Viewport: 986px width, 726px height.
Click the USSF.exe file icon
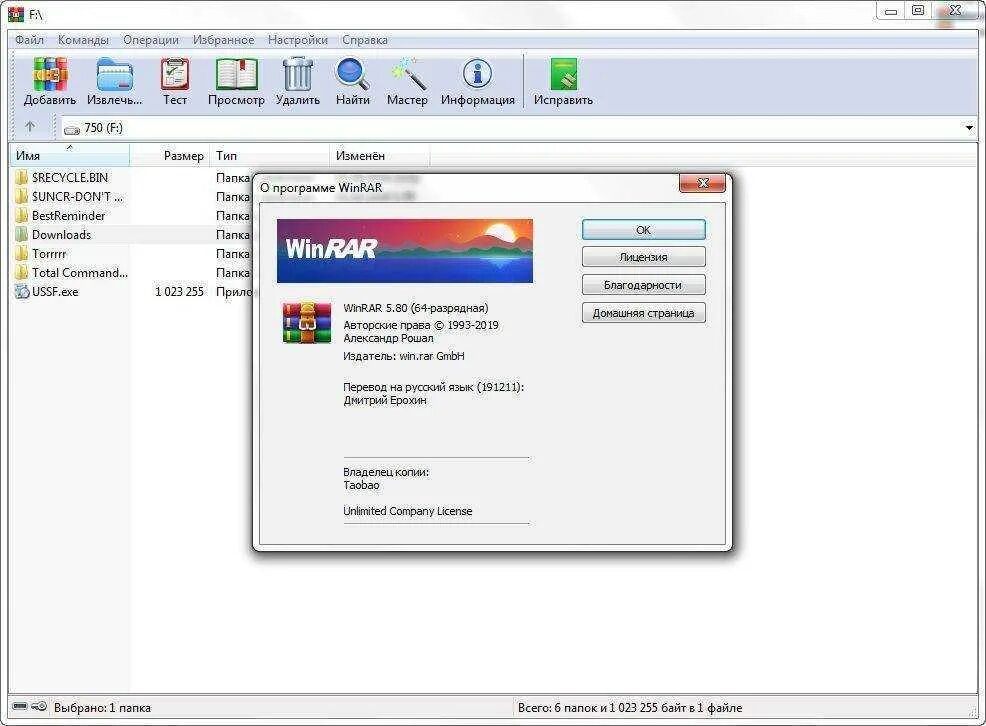(22, 292)
